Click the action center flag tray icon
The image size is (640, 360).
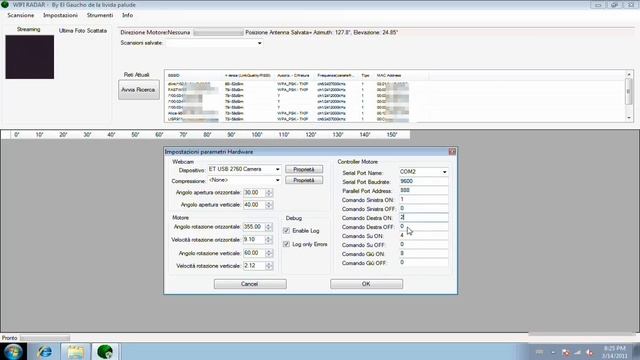pos(566,352)
